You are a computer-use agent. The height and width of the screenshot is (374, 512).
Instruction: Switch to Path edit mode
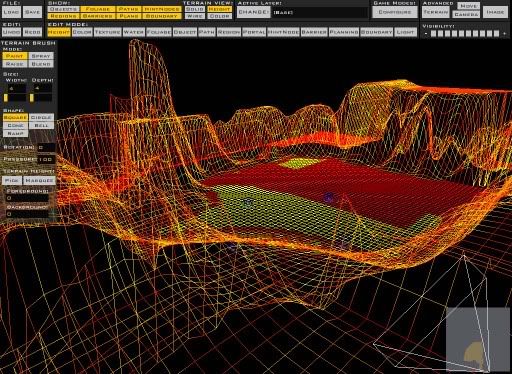tap(207, 32)
